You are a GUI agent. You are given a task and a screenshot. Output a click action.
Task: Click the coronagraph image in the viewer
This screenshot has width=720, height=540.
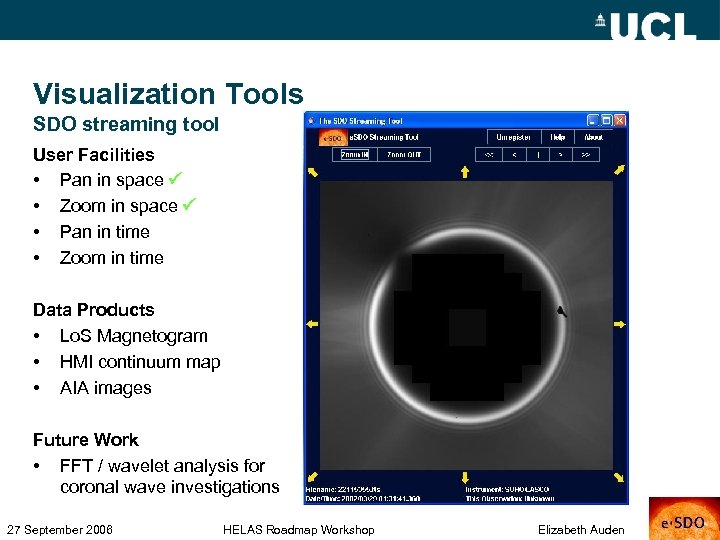point(466,325)
